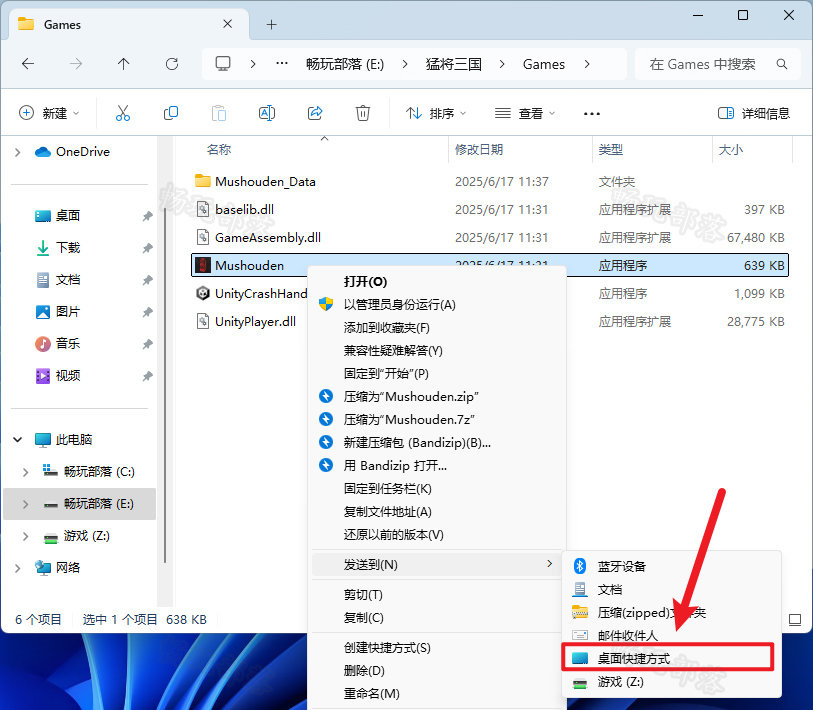
Task: Expand the 网络 tree node
Action: (x=18, y=568)
